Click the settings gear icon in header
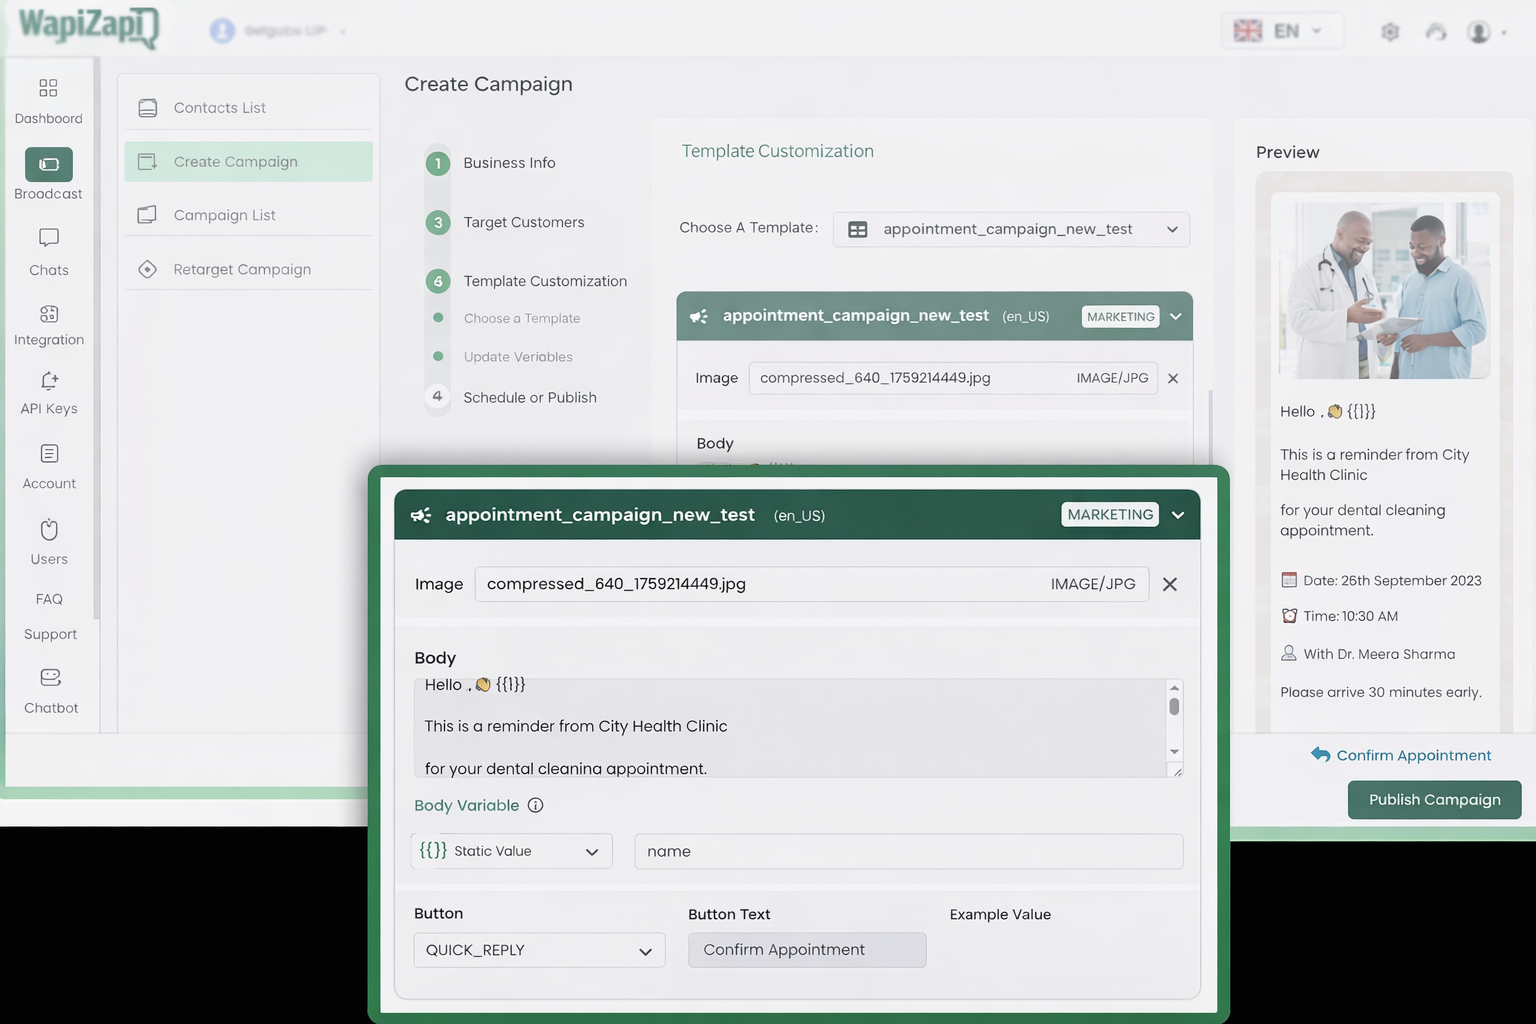 pyautogui.click(x=1390, y=32)
